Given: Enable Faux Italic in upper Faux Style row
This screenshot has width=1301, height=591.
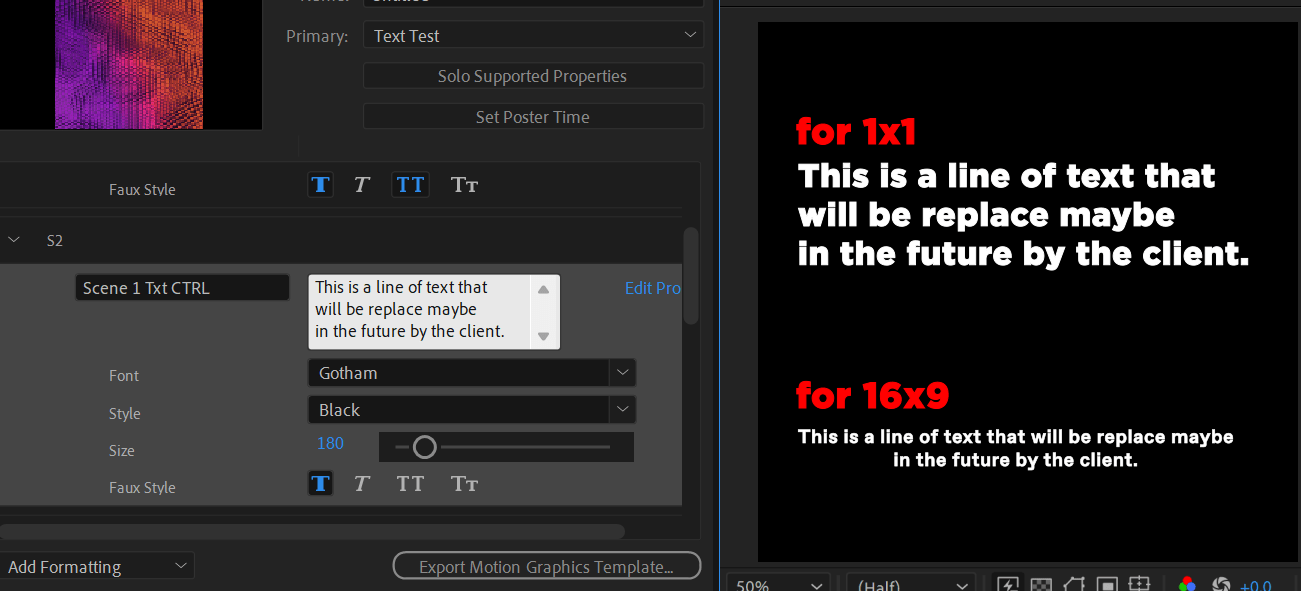Looking at the screenshot, I should (x=361, y=184).
